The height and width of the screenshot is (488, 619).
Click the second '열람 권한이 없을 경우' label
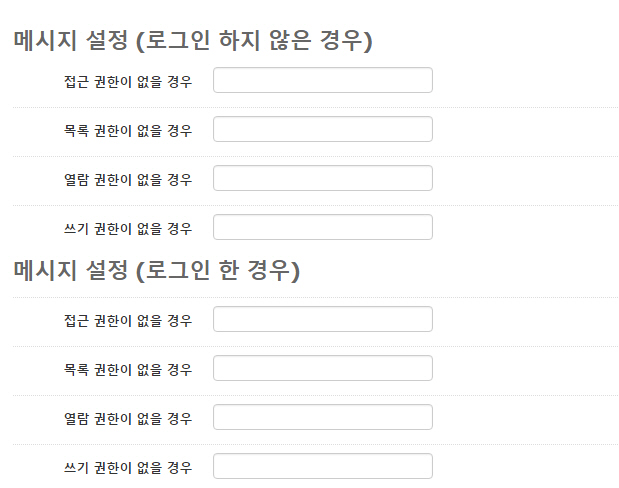[127, 418]
